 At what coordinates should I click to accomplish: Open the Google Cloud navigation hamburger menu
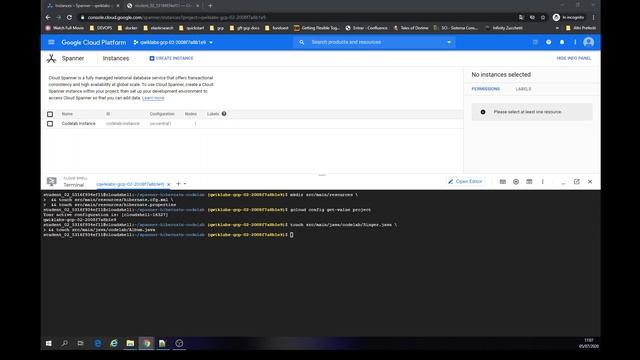(x=51, y=42)
